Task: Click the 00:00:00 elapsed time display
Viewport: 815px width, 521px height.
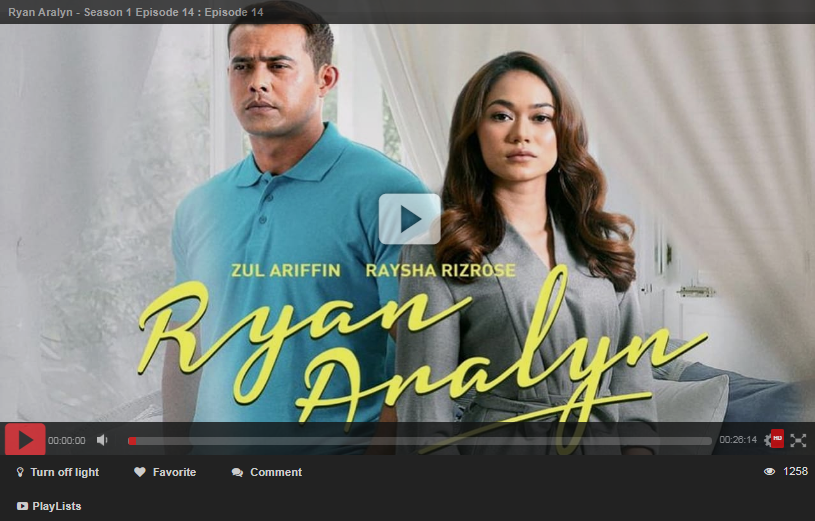Action: point(67,440)
